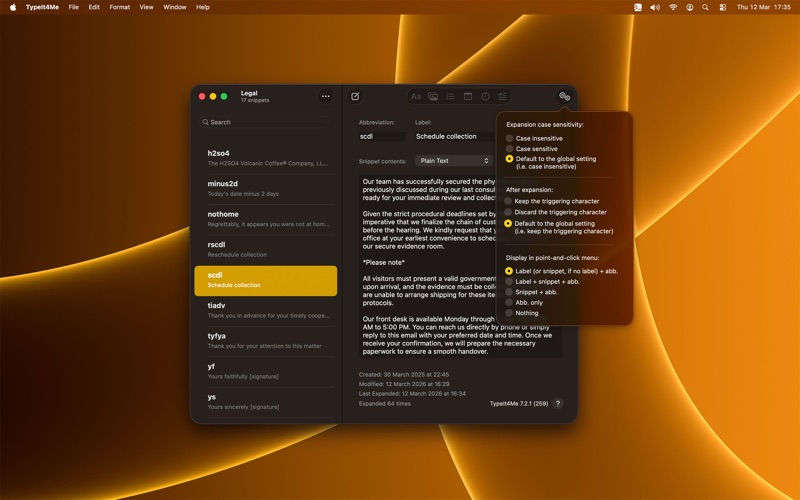Image resolution: width=800 pixels, height=500 pixels.
Task: Click the rightmost list-lines toolbar icon
Action: point(503,96)
